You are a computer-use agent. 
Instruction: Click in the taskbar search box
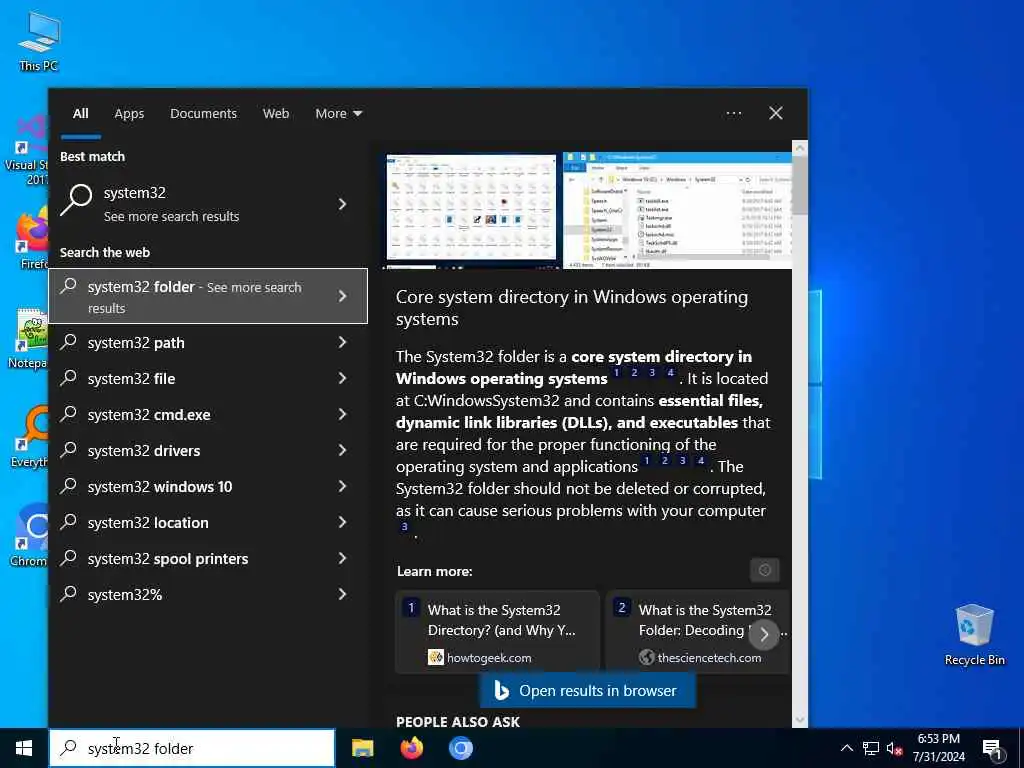192,748
